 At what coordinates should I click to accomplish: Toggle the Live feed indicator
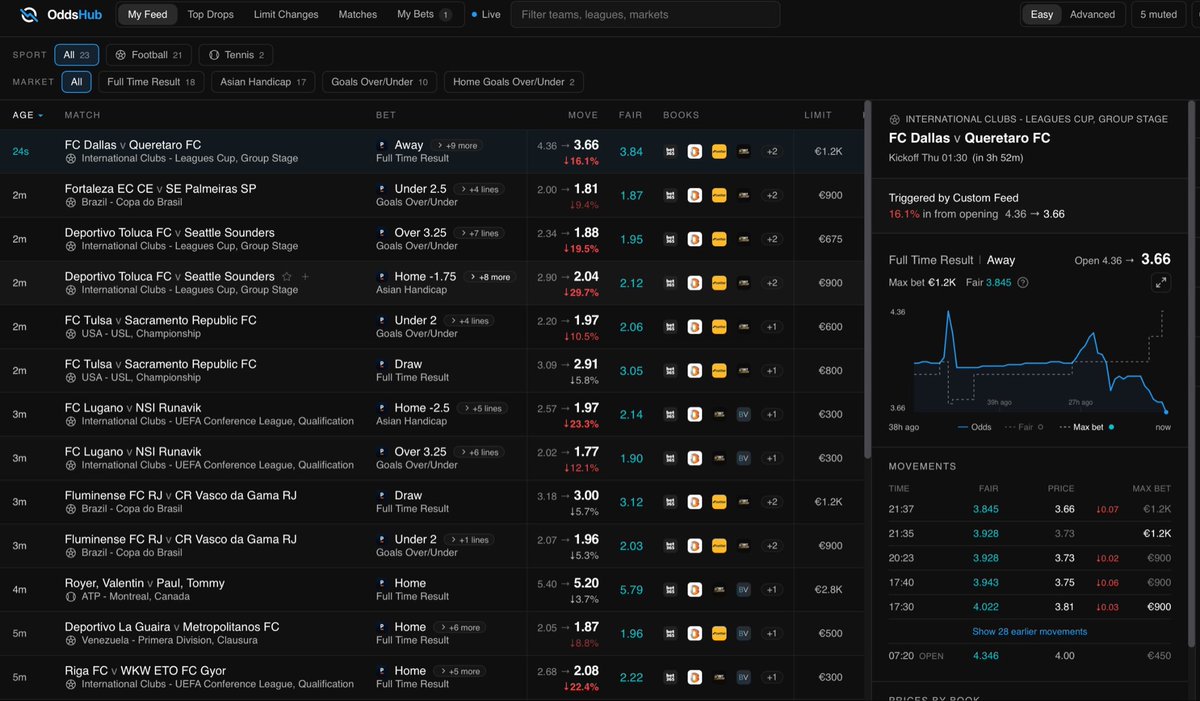click(487, 15)
